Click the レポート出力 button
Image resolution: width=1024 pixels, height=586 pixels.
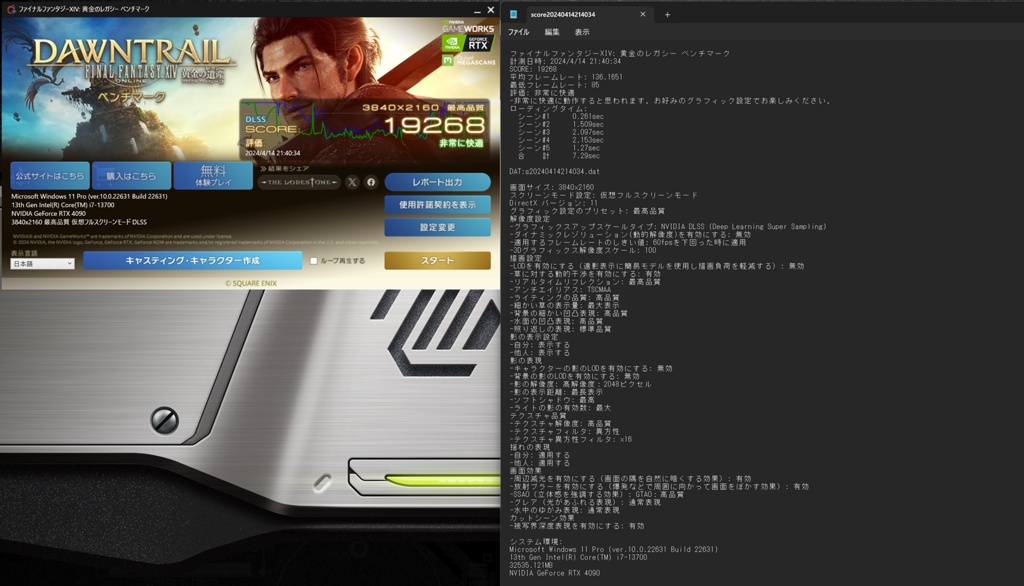coord(437,182)
